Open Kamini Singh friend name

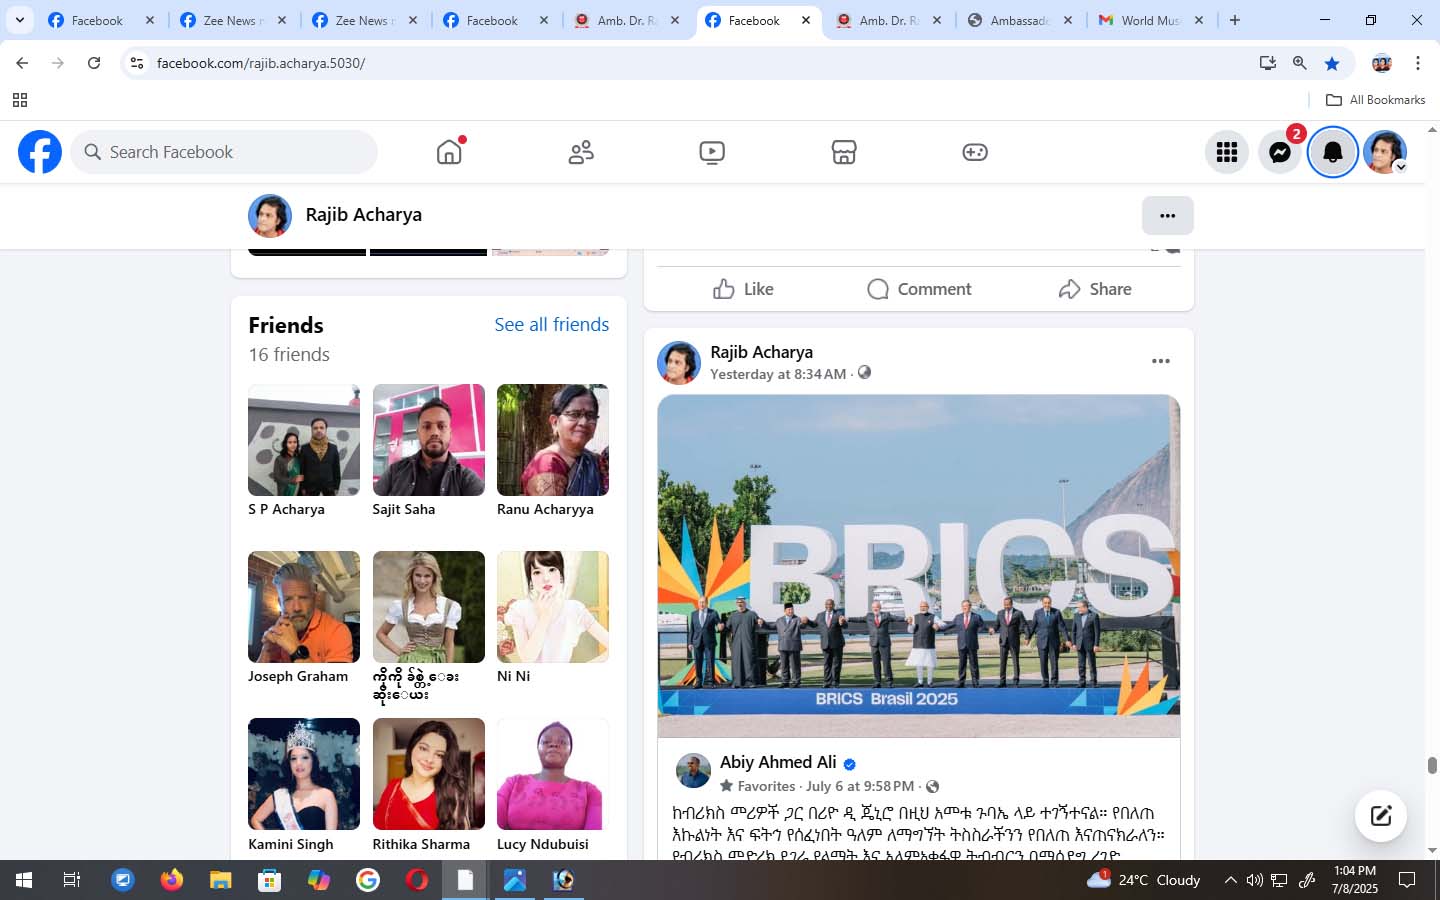291,844
